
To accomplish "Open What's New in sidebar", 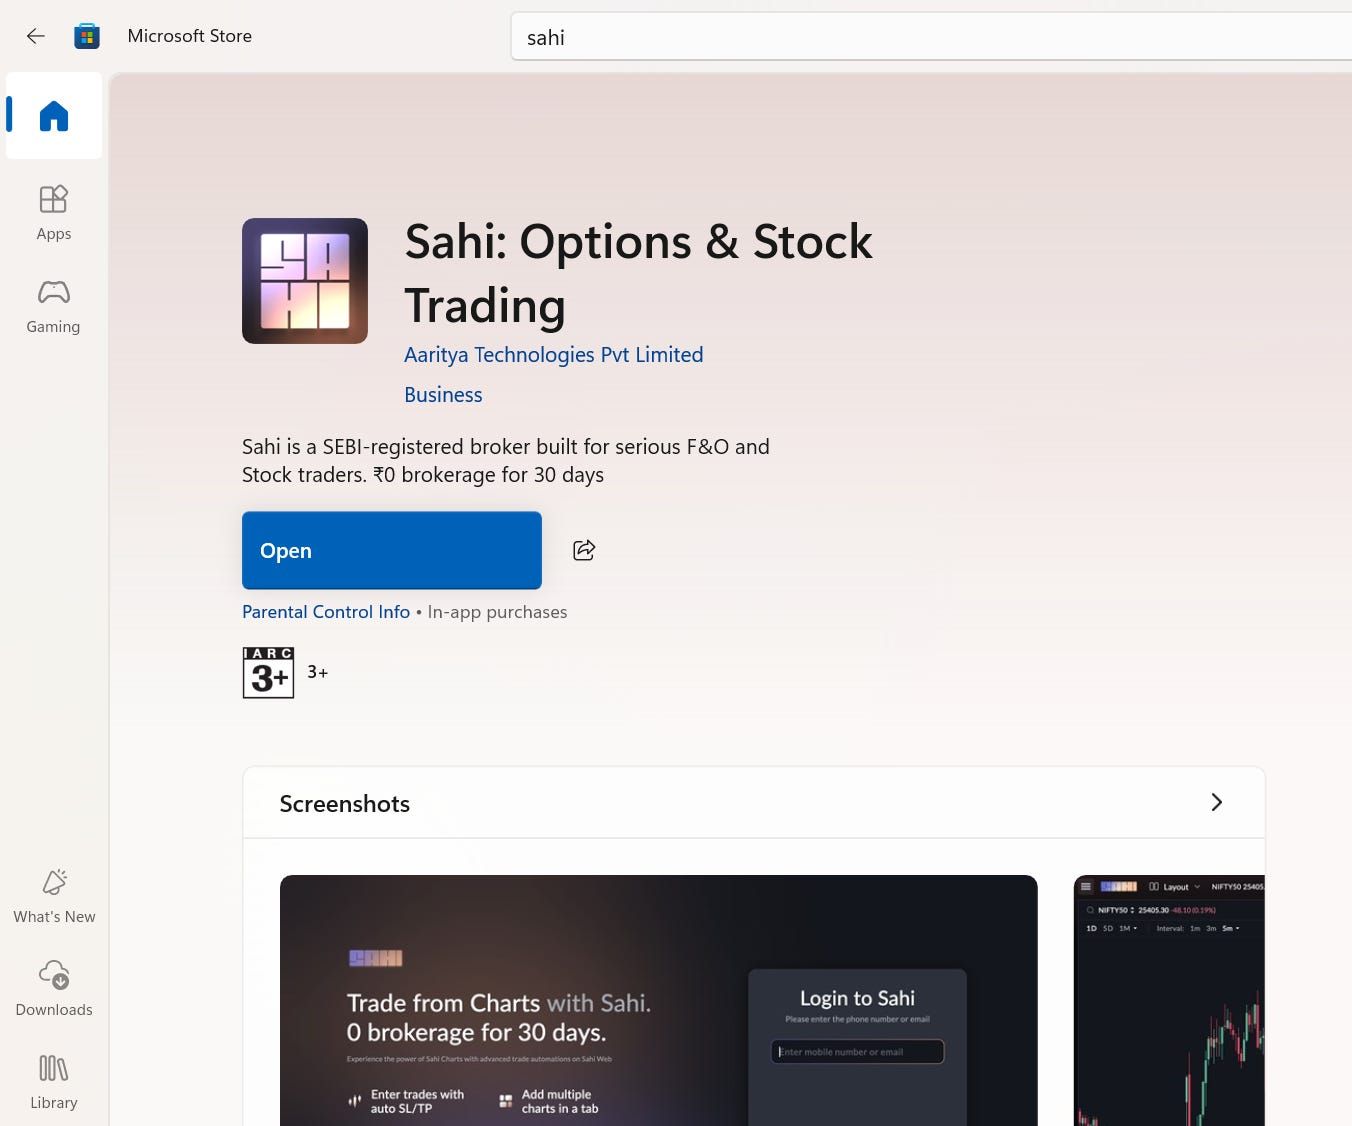I will (54, 896).
